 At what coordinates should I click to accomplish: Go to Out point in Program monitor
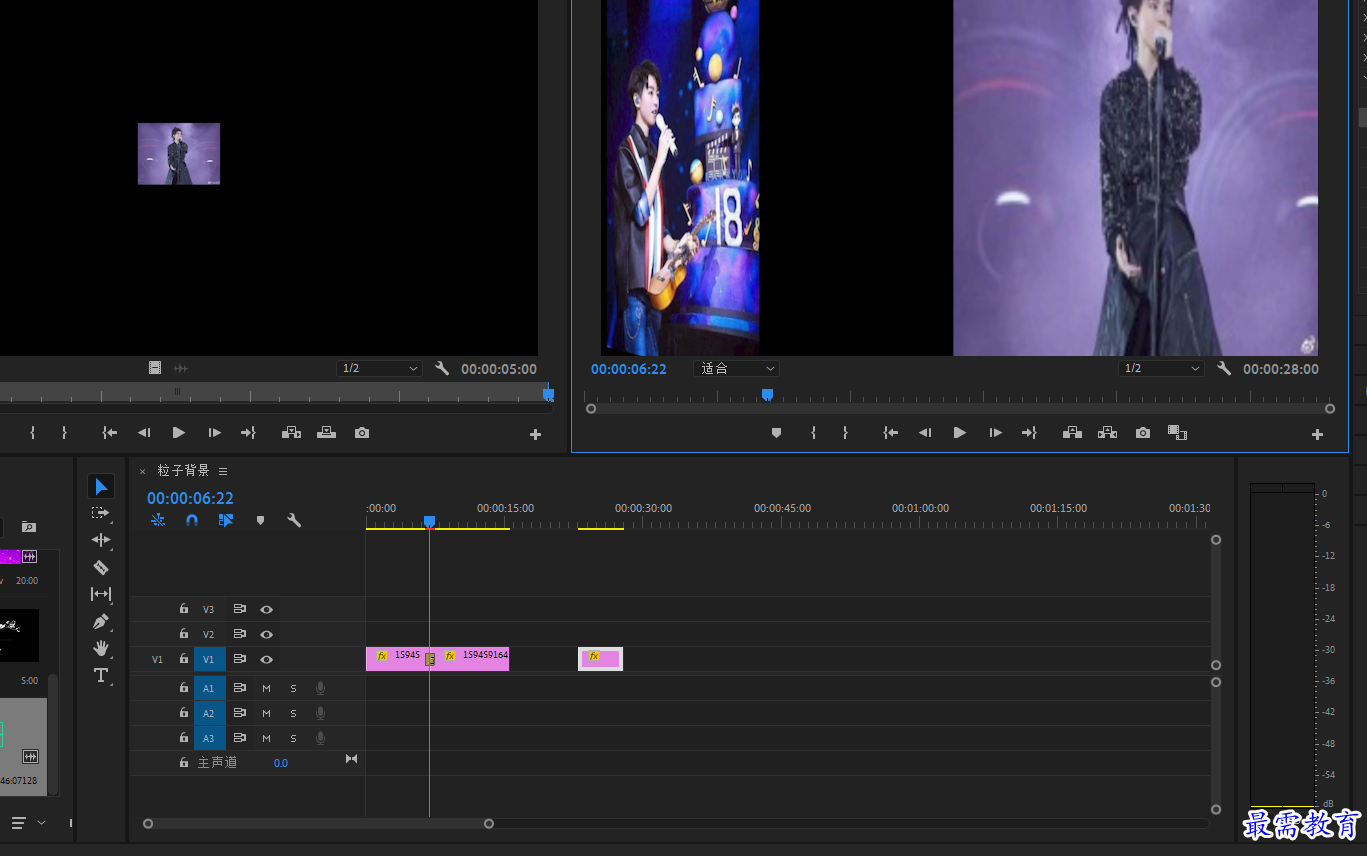click(1029, 433)
